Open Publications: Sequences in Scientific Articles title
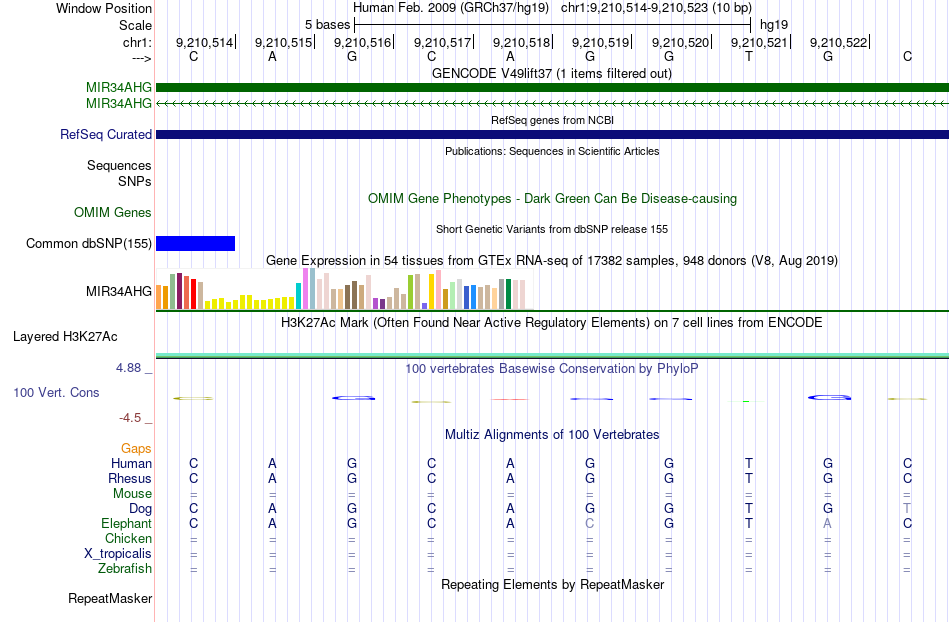Viewport: 950px width, 622px height. point(552,151)
